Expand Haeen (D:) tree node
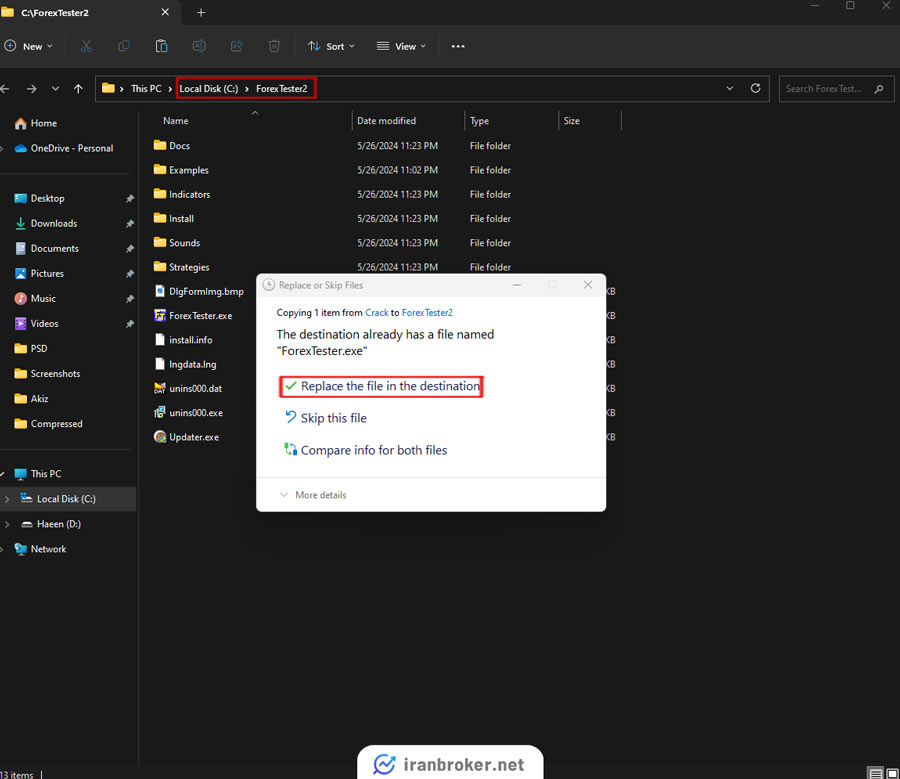 7,524
